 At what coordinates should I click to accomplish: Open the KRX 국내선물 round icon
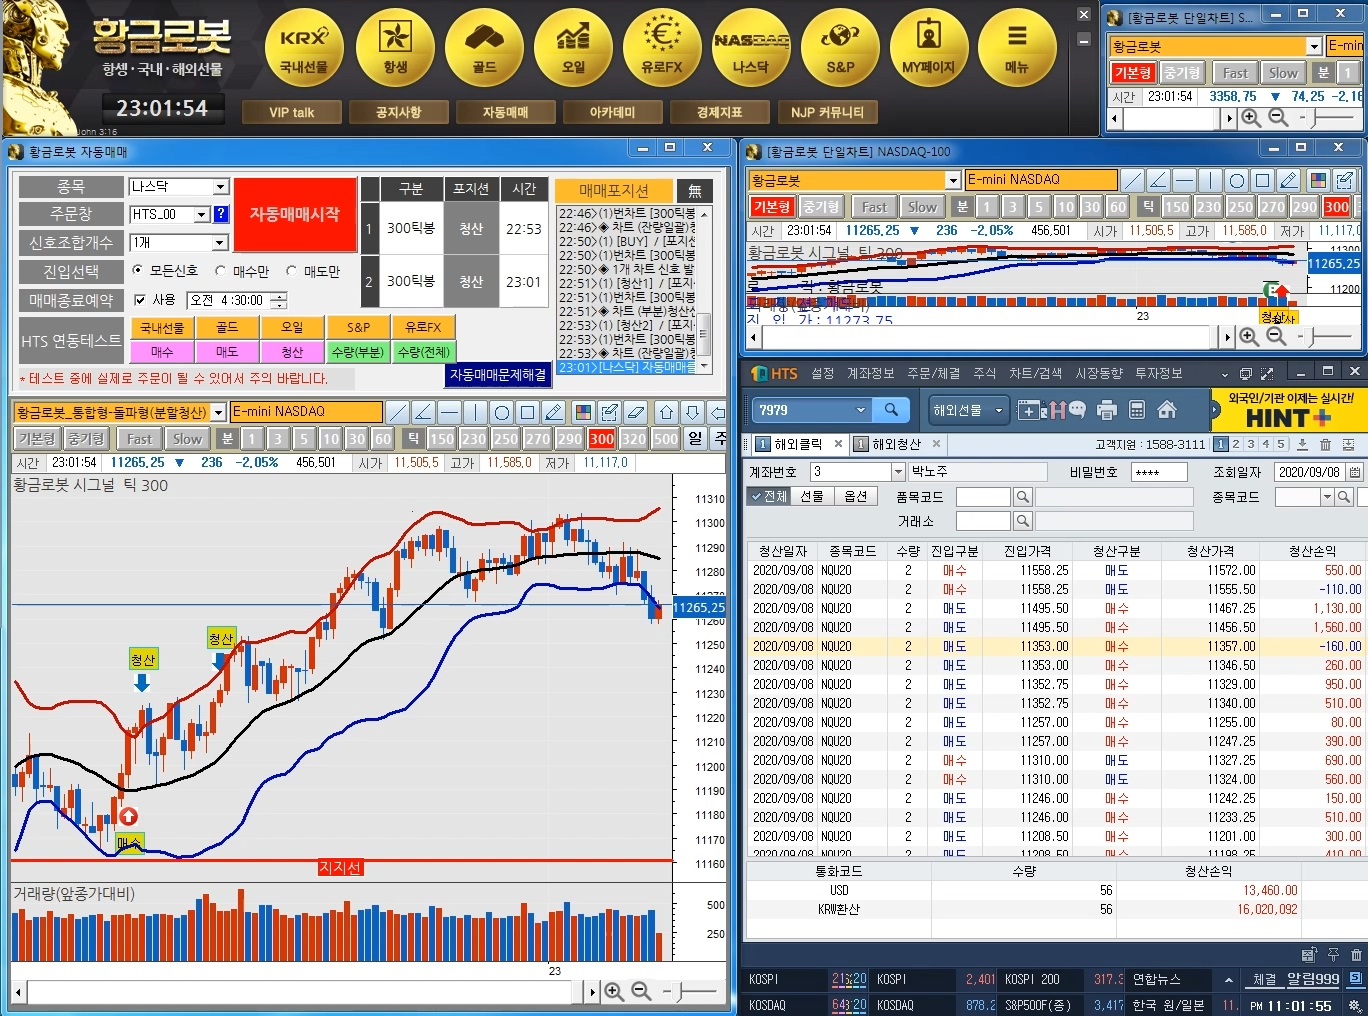pos(304,47)
